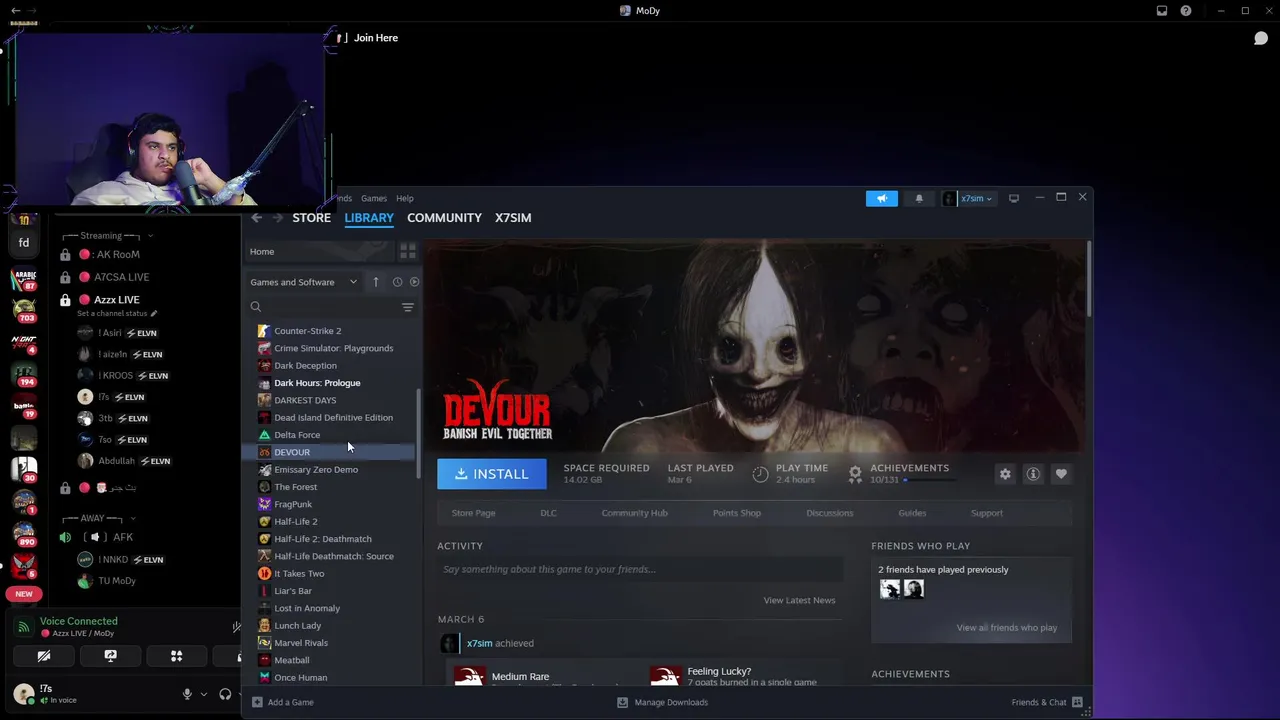Screen dimensions: 1280x720
Task: Switch Steam to Big Picture mode icon
Action: pos(1013,198)
